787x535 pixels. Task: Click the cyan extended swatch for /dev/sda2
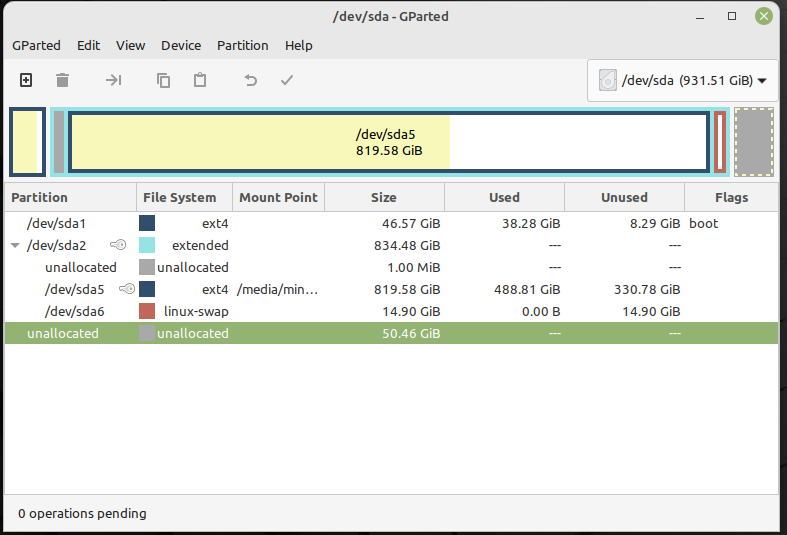[x=147, y=245]
